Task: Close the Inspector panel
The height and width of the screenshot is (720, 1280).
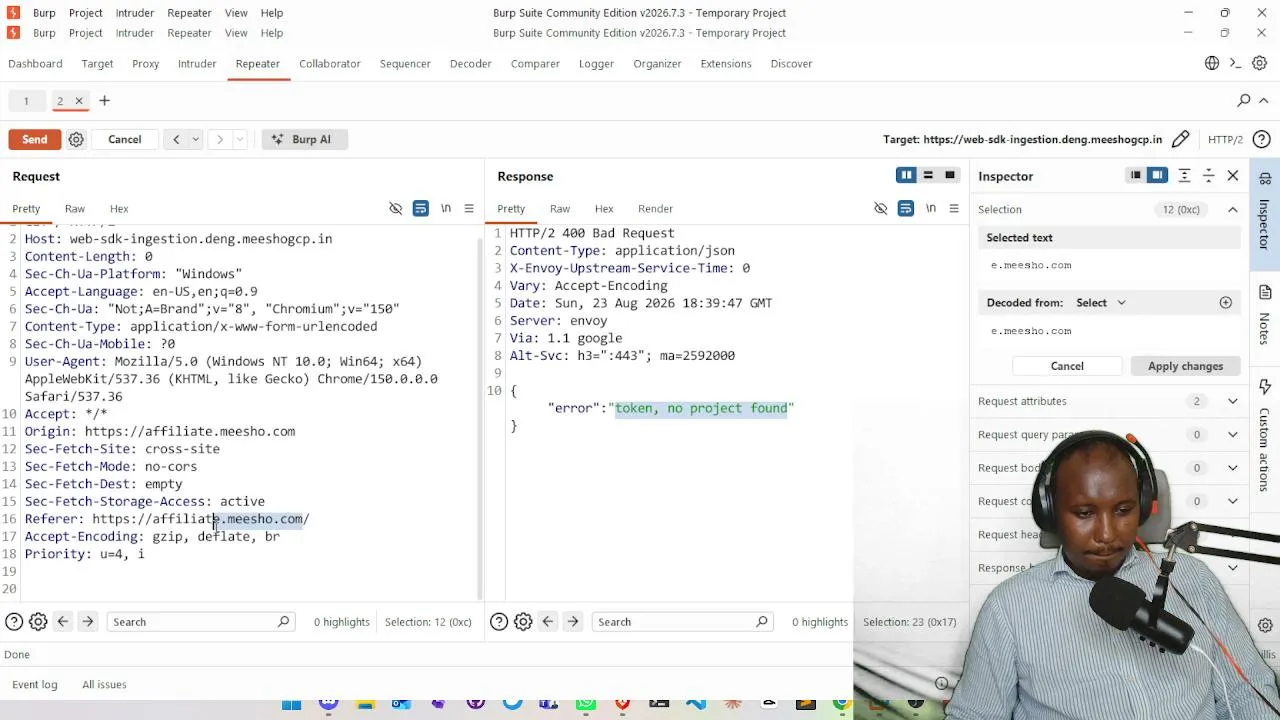Action: pyautogui.click(x=1233, y=176)
